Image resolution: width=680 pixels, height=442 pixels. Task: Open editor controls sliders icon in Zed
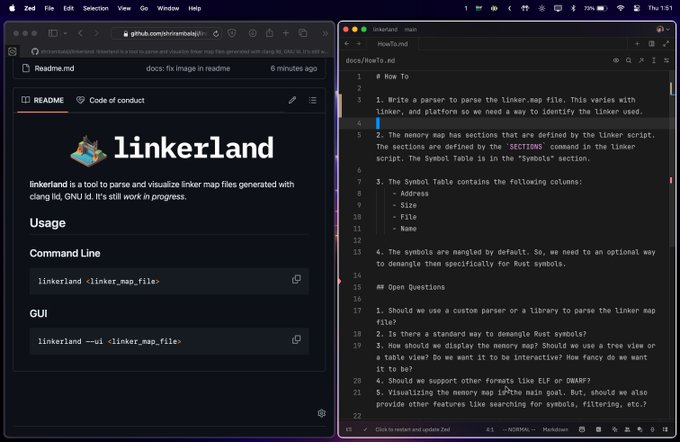tap(666, 60)
